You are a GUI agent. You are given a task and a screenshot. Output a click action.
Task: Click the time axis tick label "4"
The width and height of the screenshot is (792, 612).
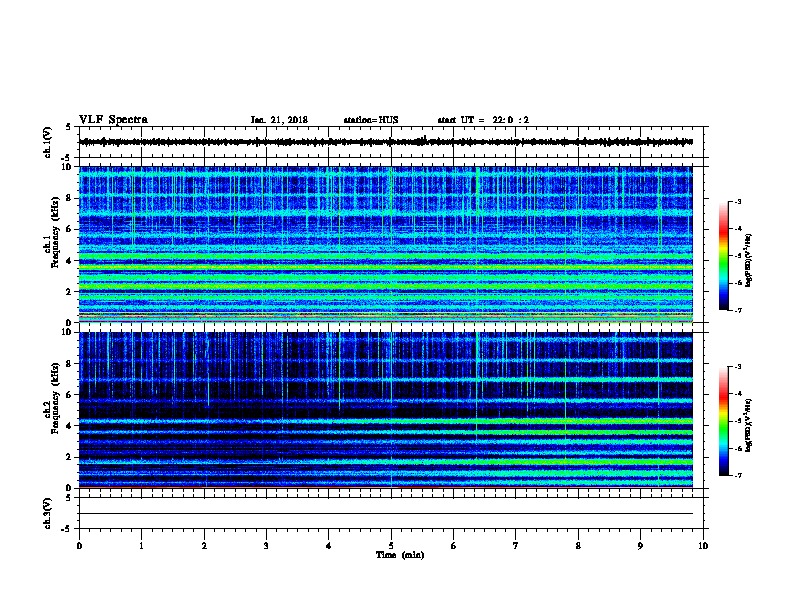(329, 546)
